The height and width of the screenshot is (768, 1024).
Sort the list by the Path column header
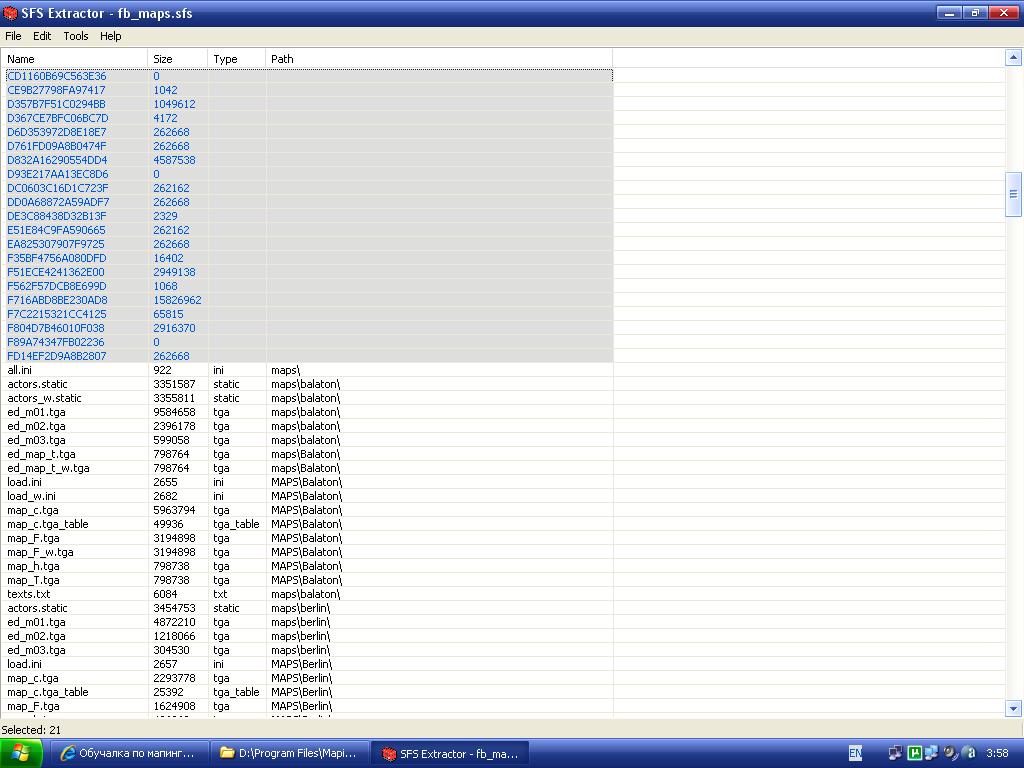(x=439, y=59)
